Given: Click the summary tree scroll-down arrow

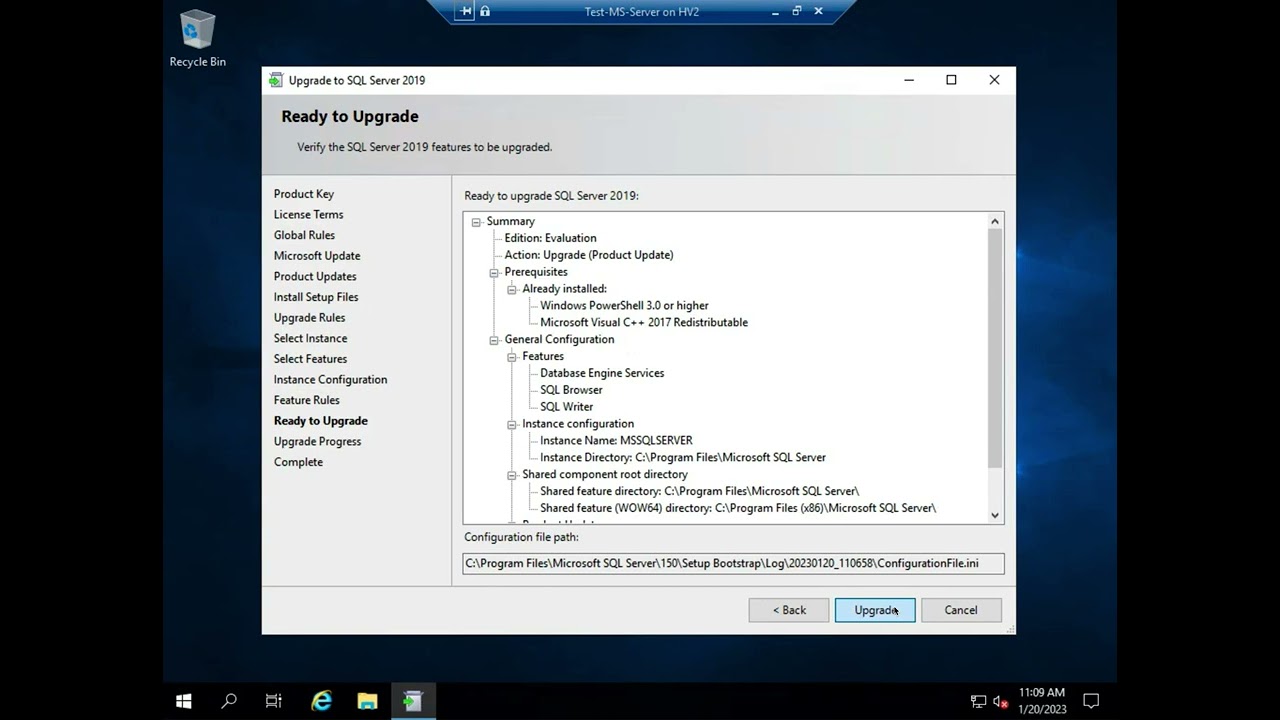Looking at the screenshot, I should 995,515.
